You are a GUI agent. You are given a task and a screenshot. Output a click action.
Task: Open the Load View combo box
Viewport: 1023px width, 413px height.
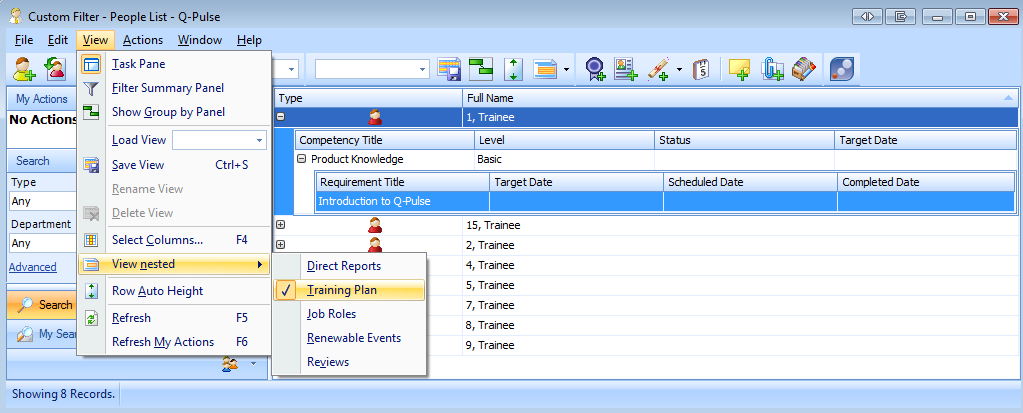point(219,140)
